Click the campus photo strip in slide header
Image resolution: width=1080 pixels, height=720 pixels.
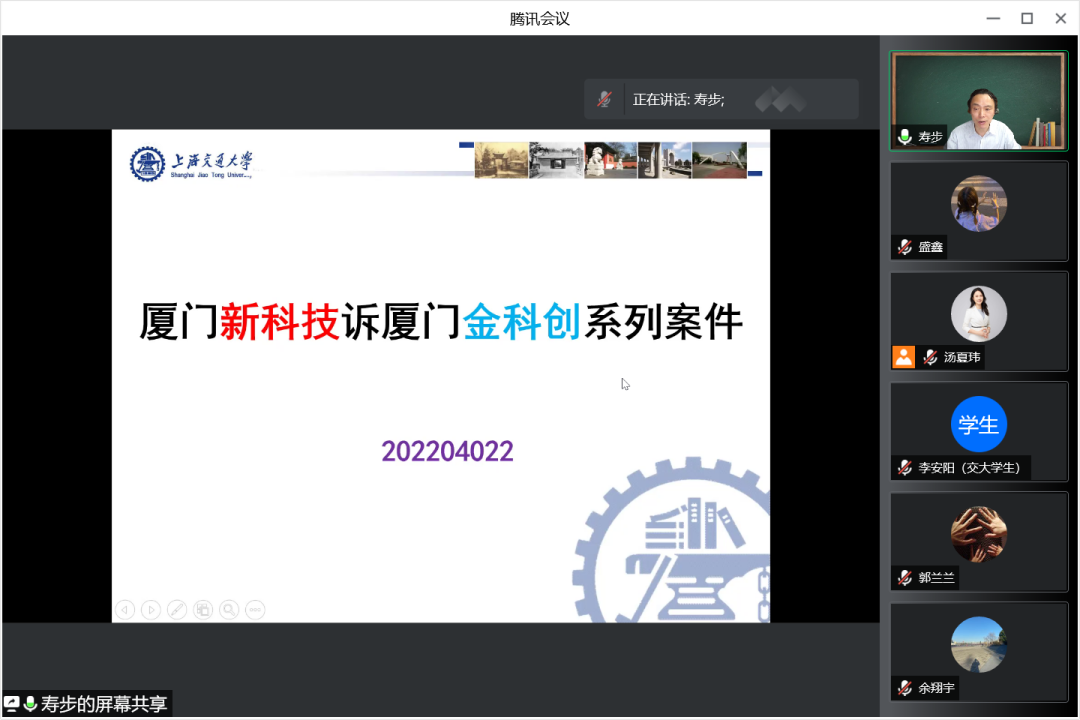610,160
